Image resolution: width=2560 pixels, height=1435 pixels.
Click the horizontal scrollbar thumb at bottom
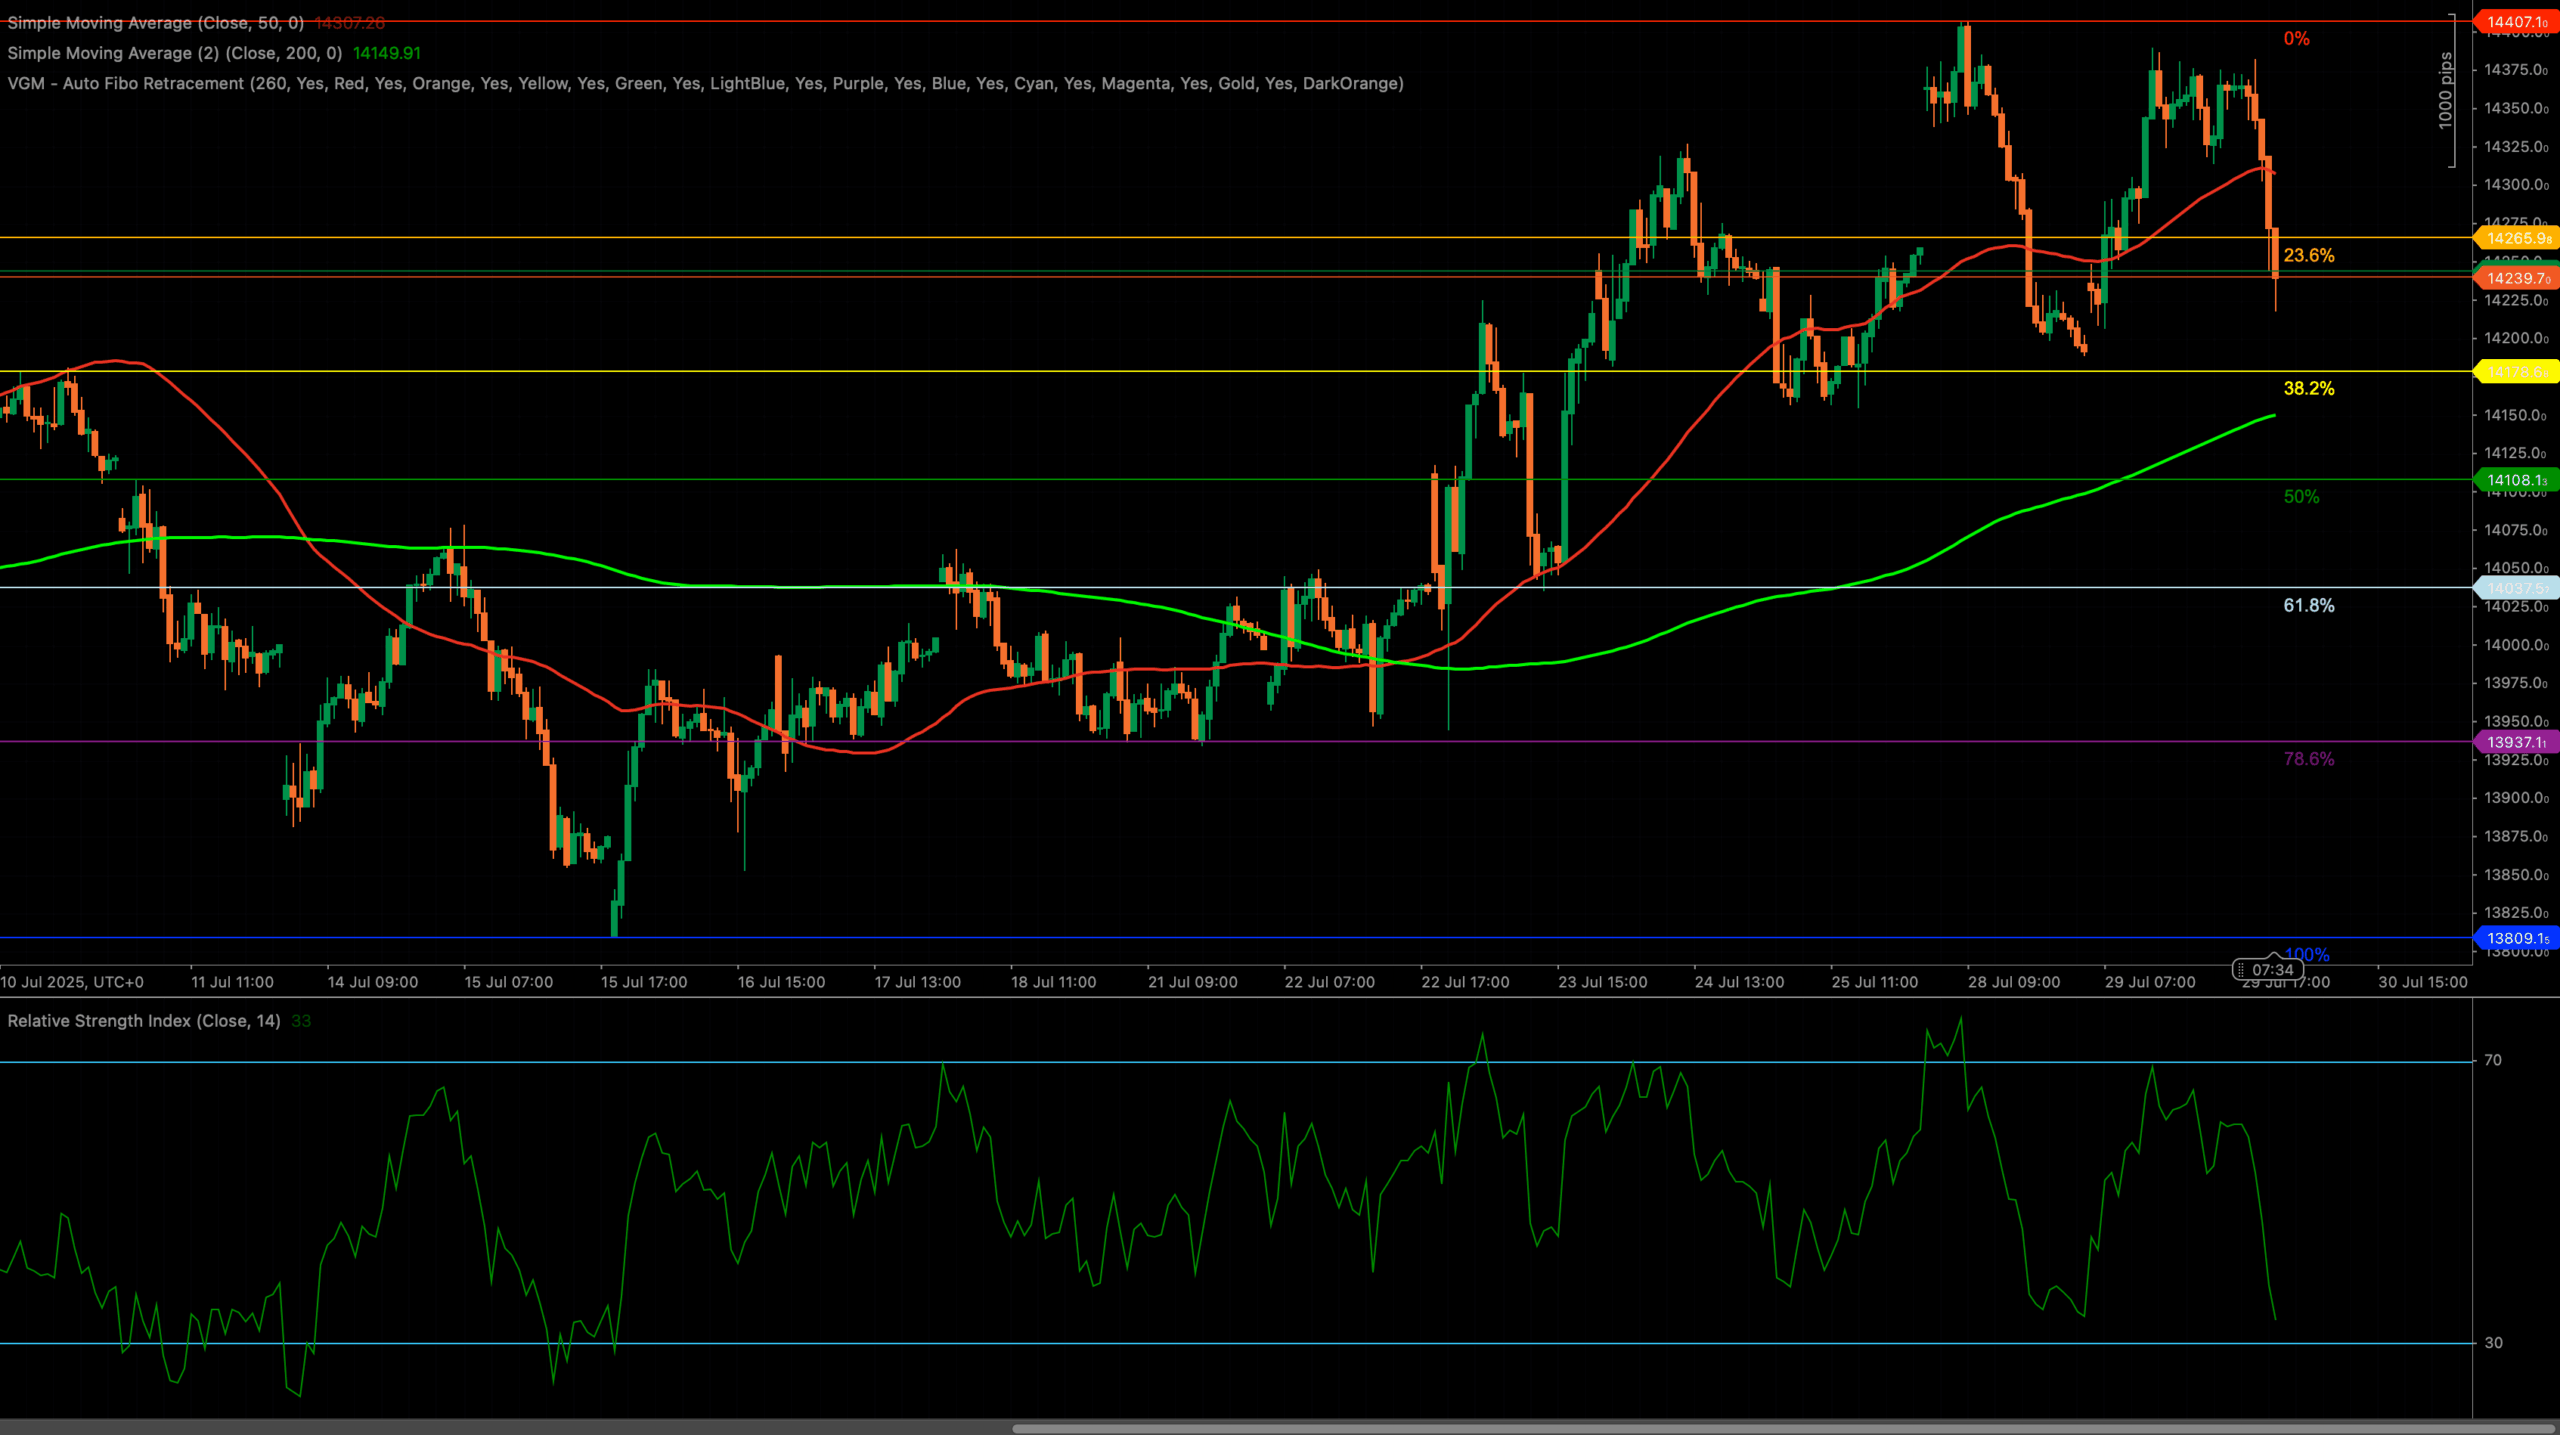pos(1783,1429)
